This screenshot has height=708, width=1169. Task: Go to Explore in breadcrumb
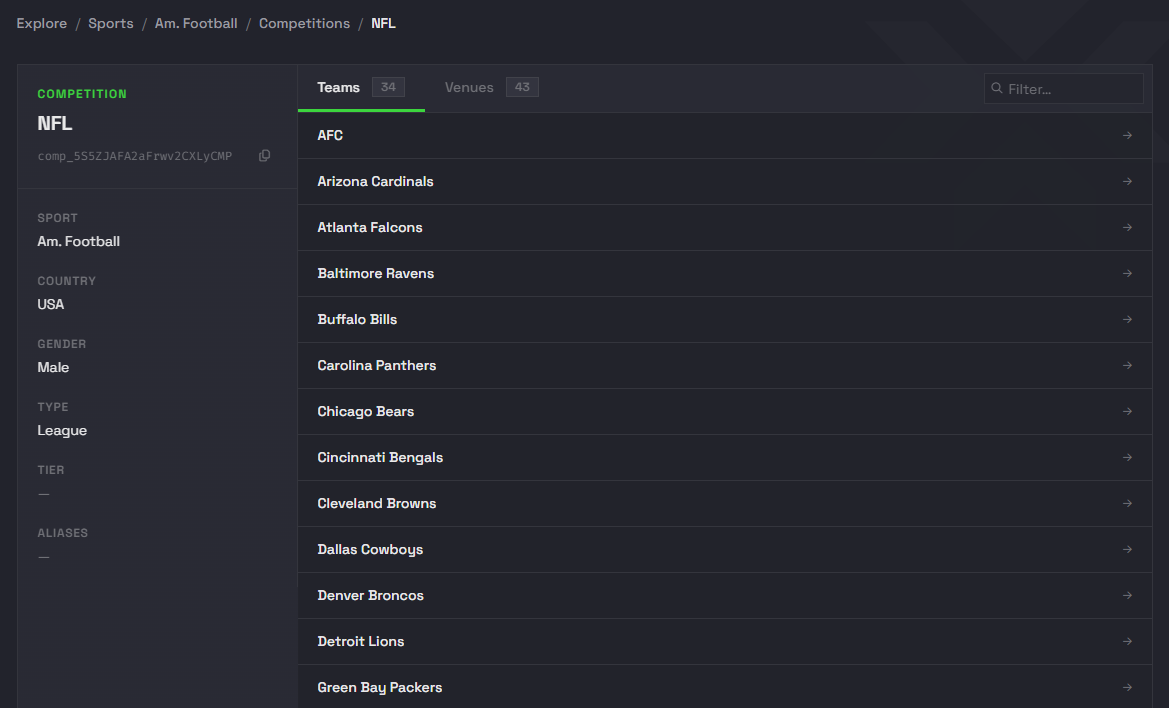pos(42,23)
